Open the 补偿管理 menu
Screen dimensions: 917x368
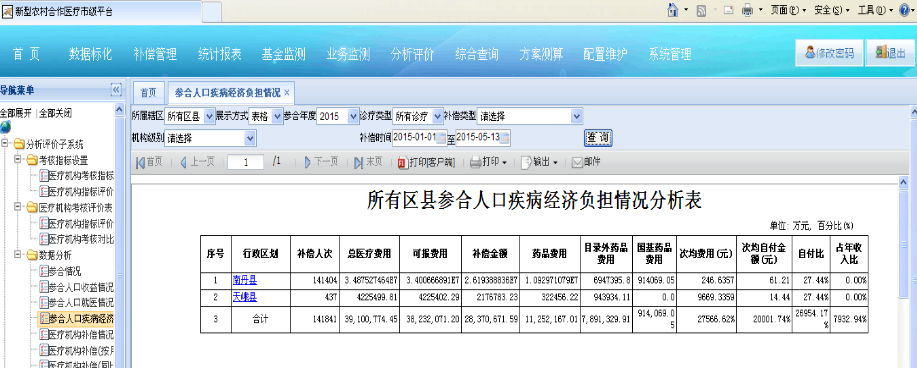point(155,54)
